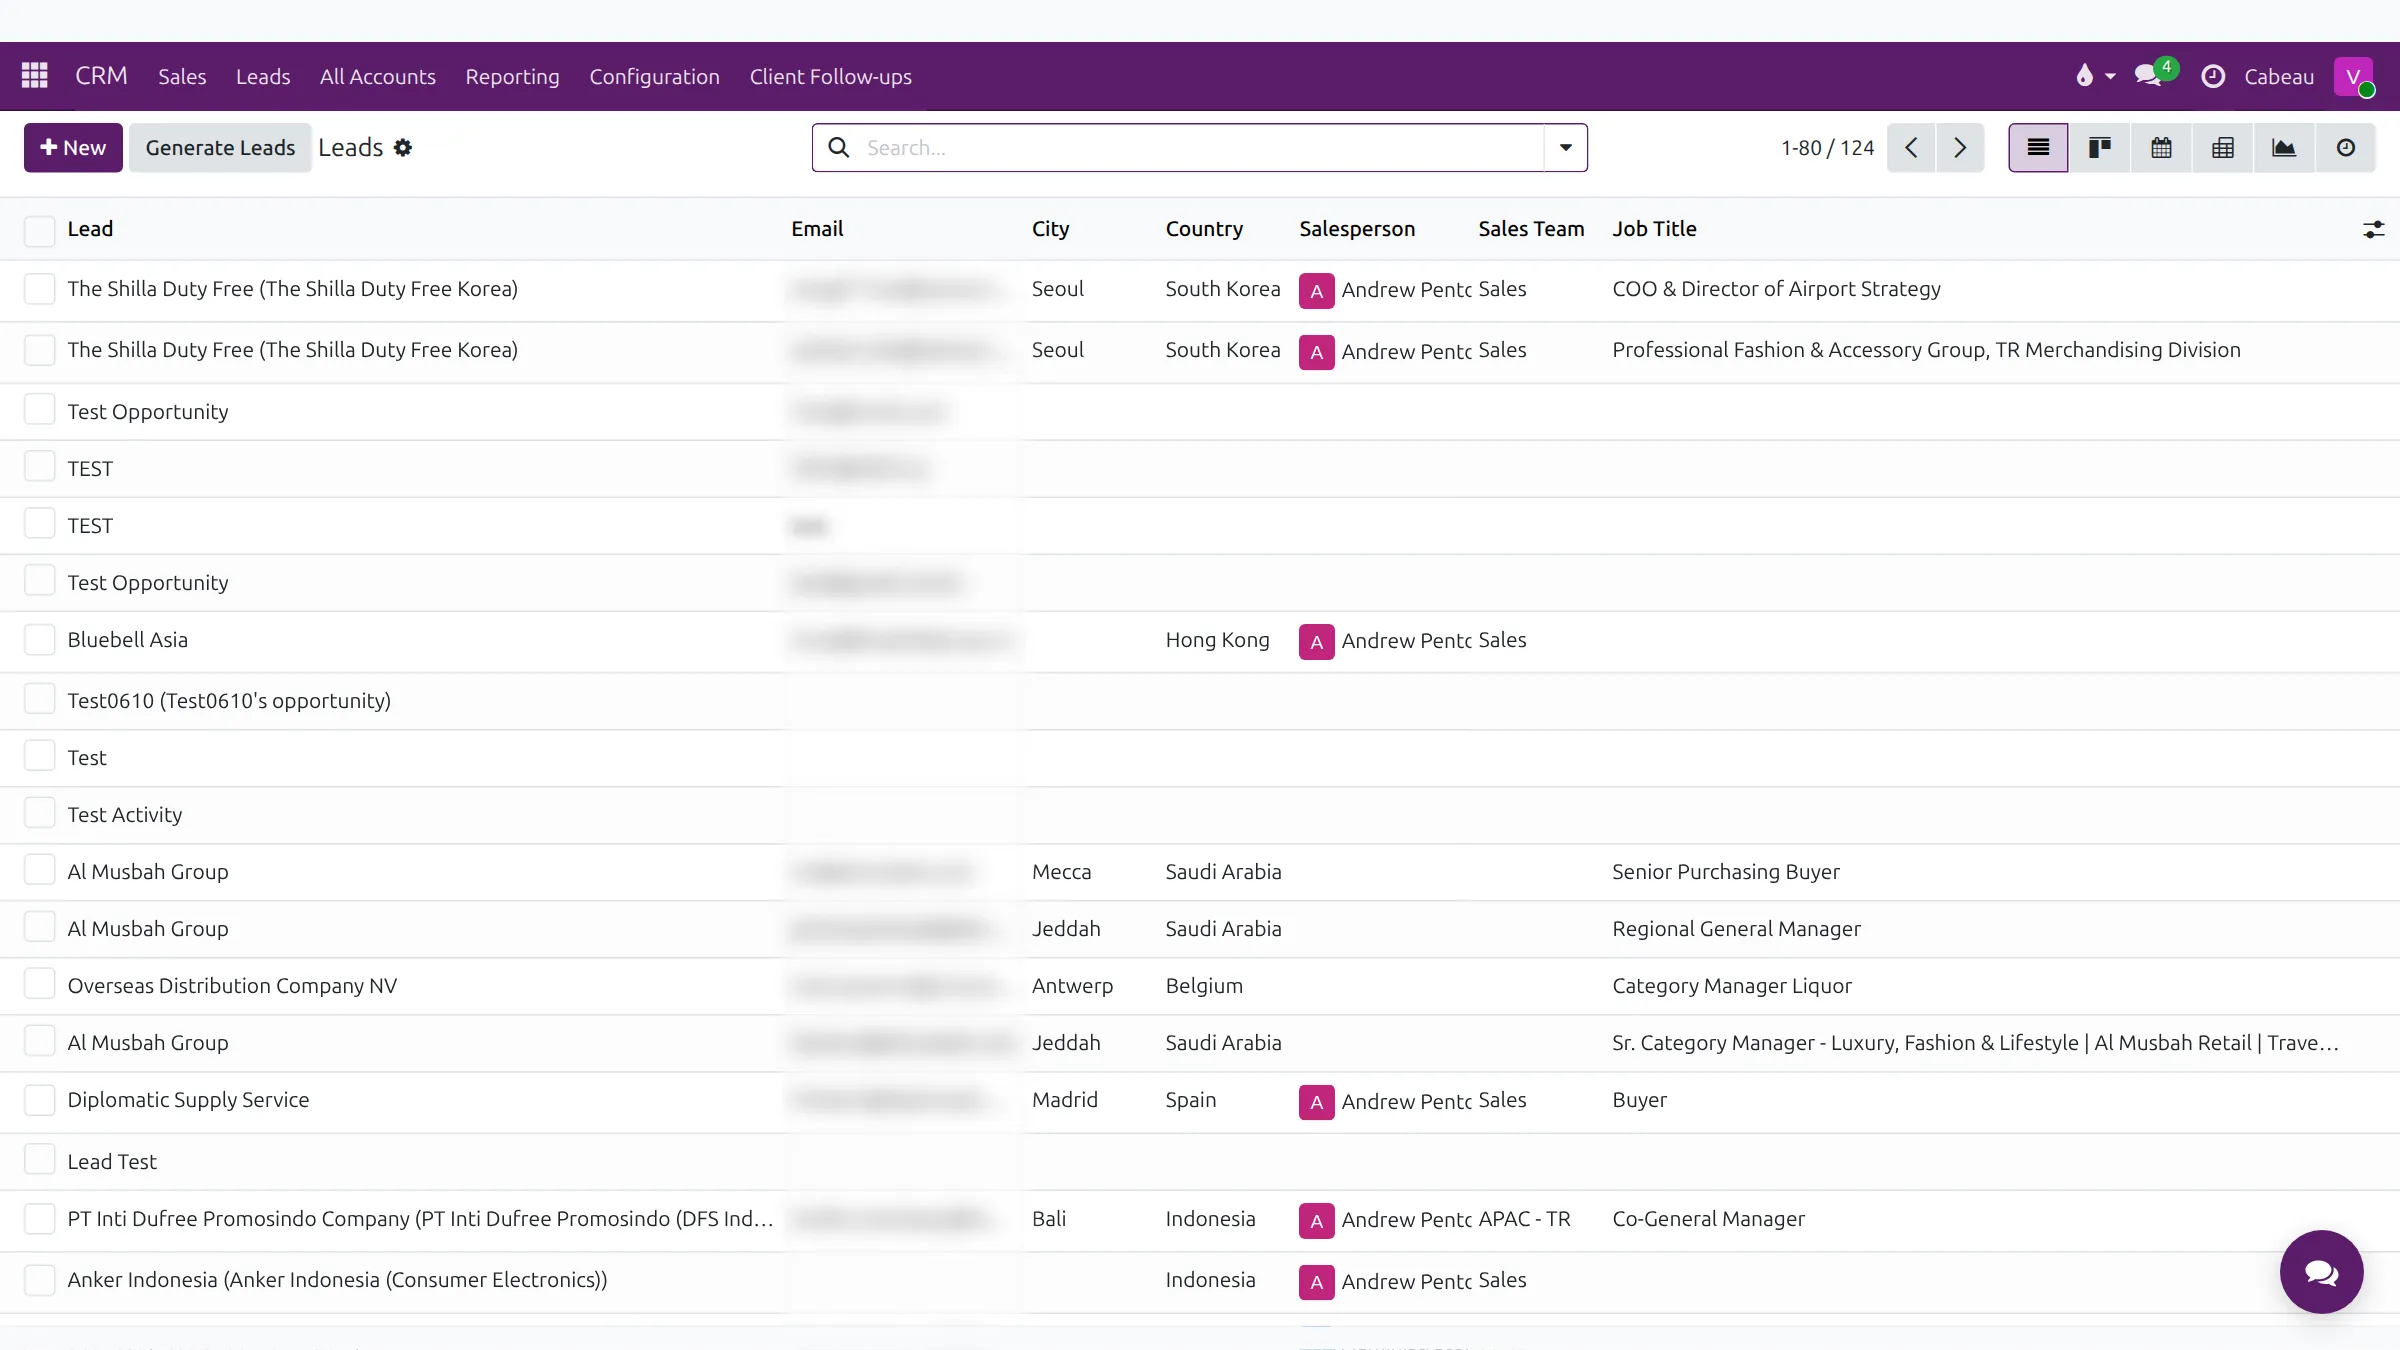Open the conversations chat icon with badge

2155,74
